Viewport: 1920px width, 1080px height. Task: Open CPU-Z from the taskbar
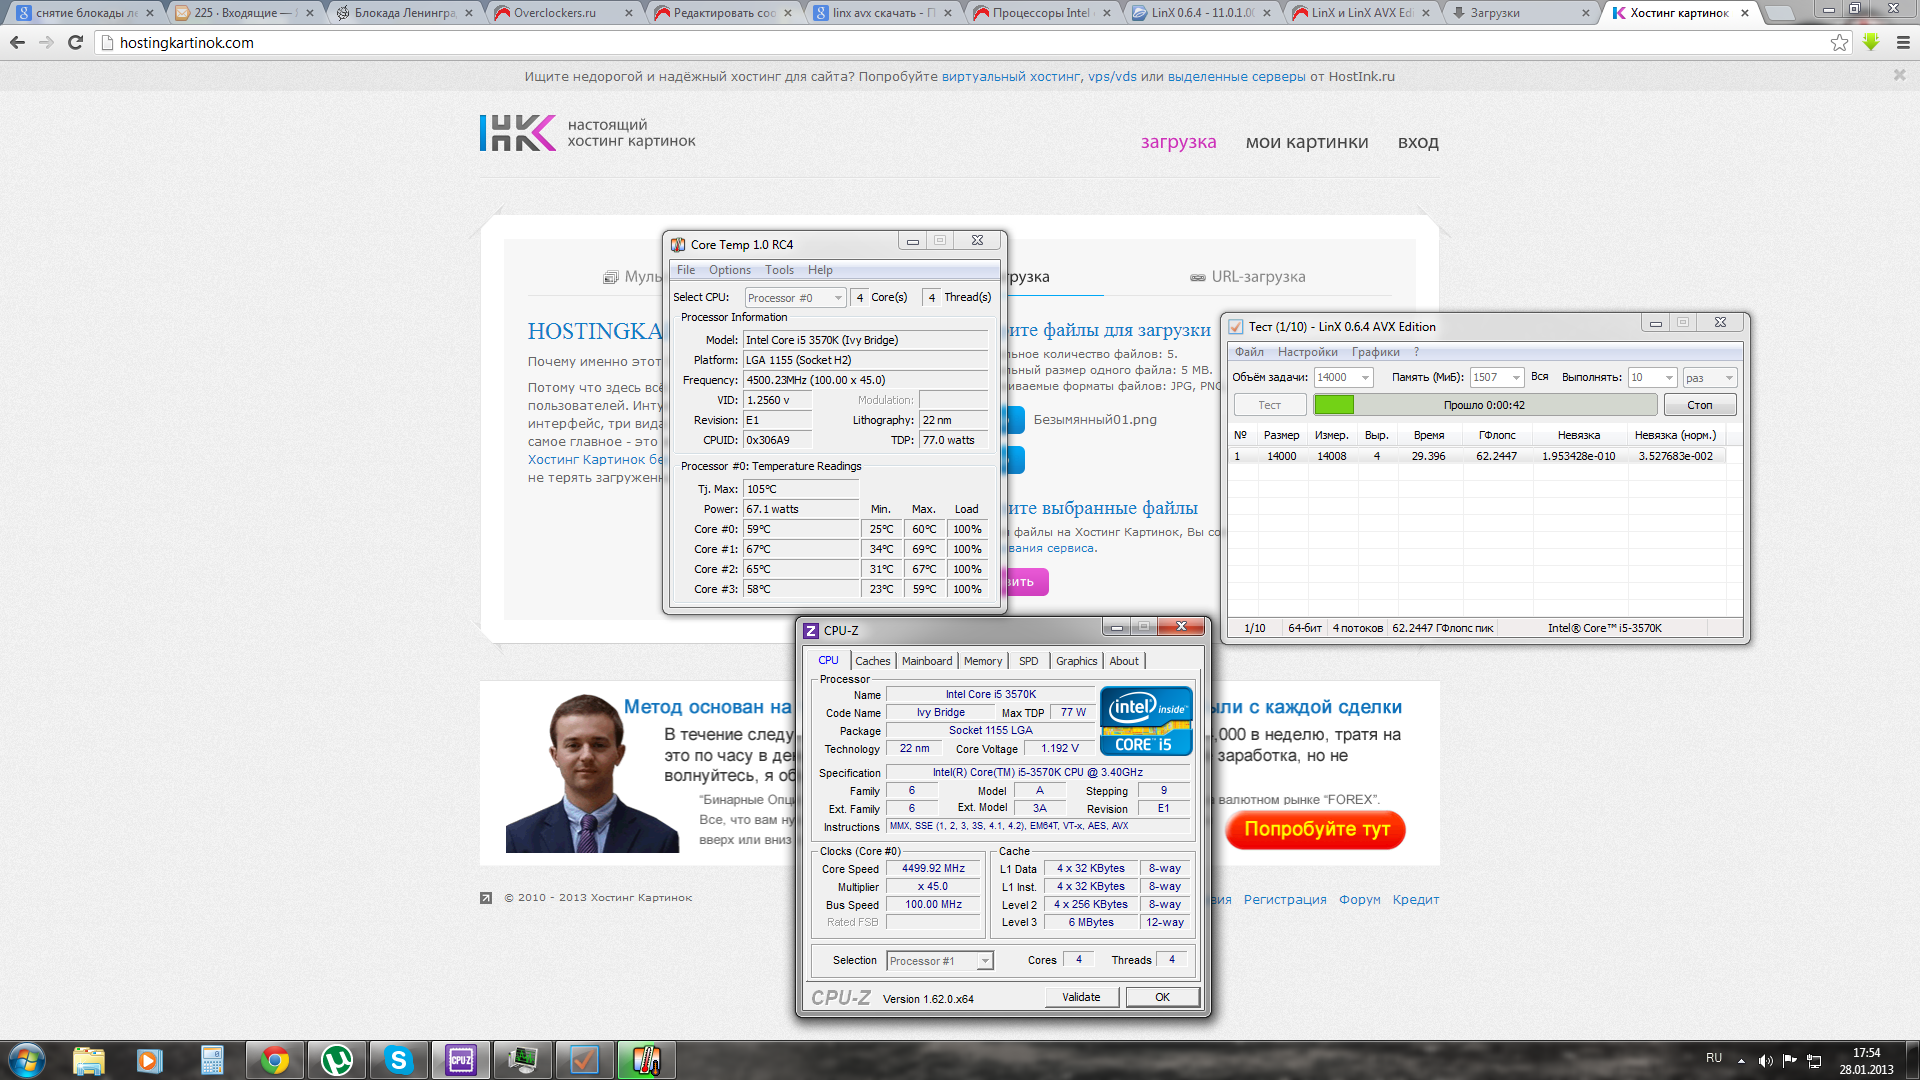[460, 1060]
